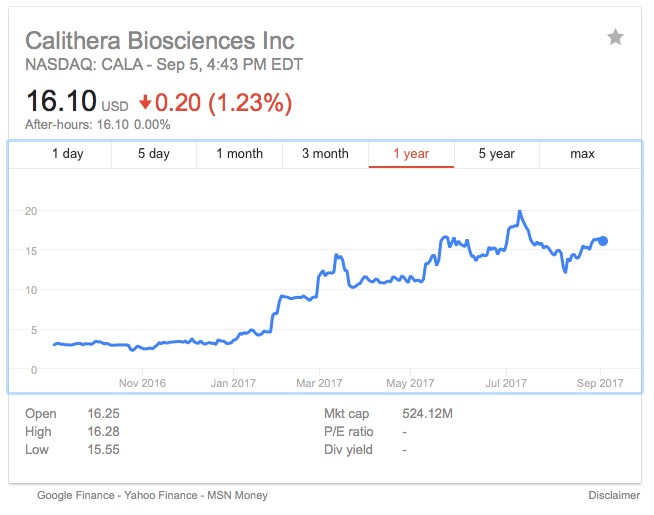Click the chart peak near Jul 2017

pyautogui.click(x=520, y=212)
